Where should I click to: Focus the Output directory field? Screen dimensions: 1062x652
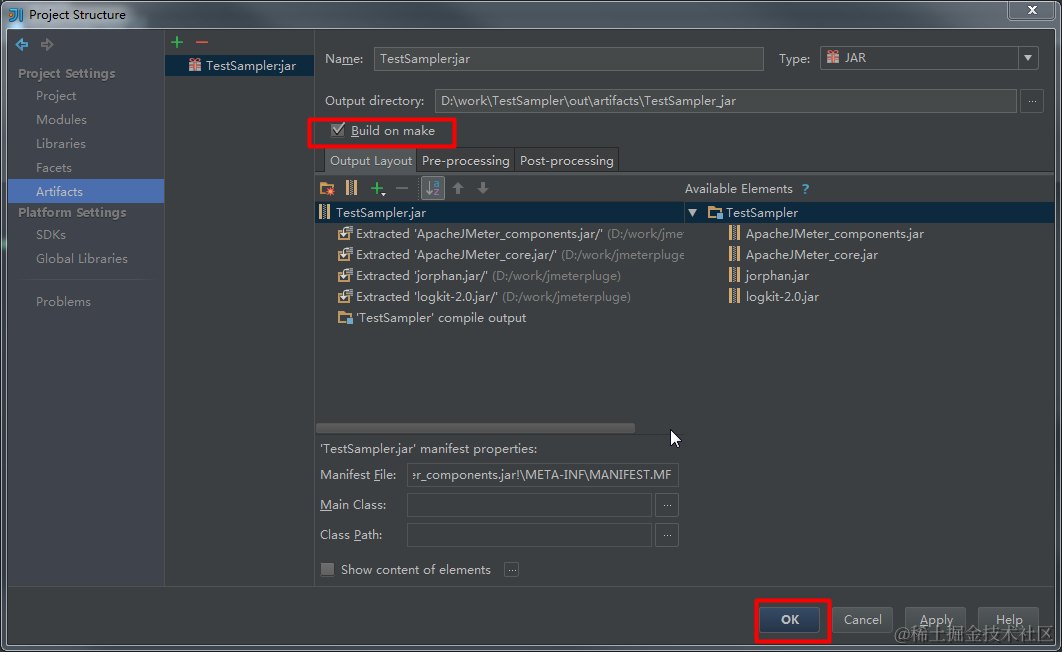(725, 101)
